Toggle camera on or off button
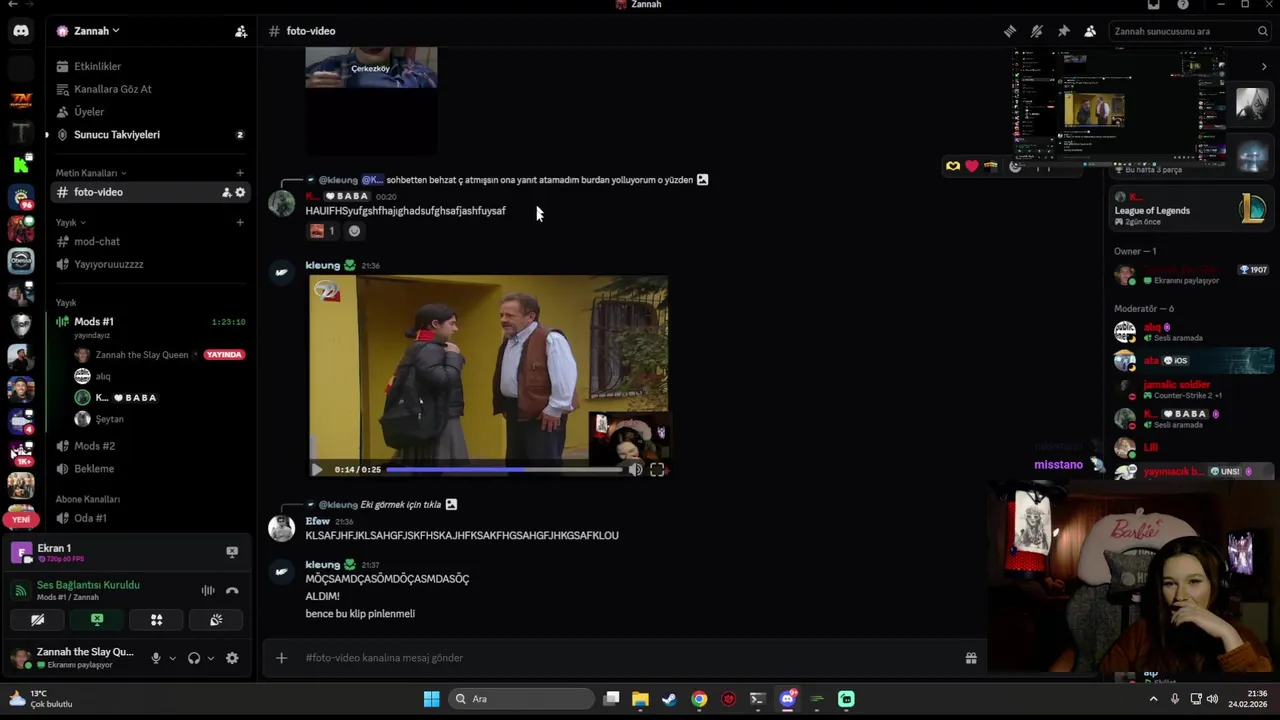This screenshot has width=1280, height=720. coord(38,620)
